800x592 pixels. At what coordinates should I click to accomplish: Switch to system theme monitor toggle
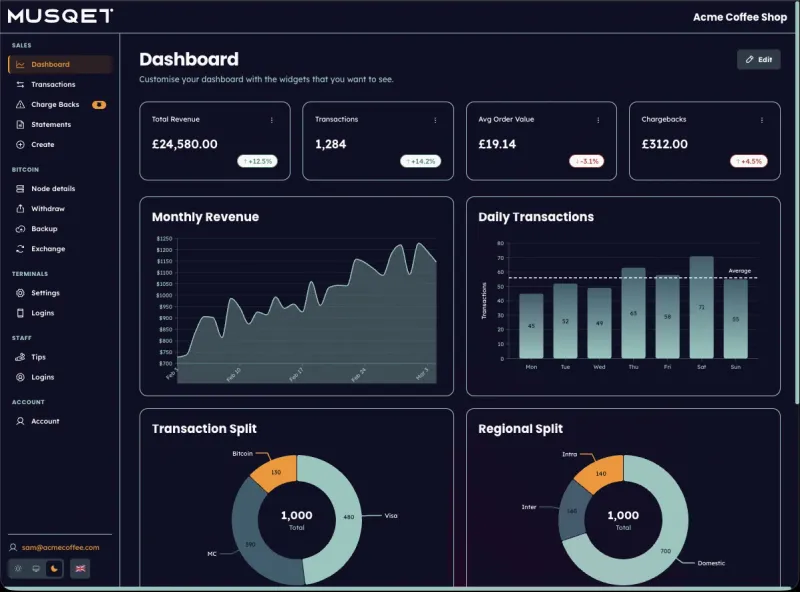(36, 568)
